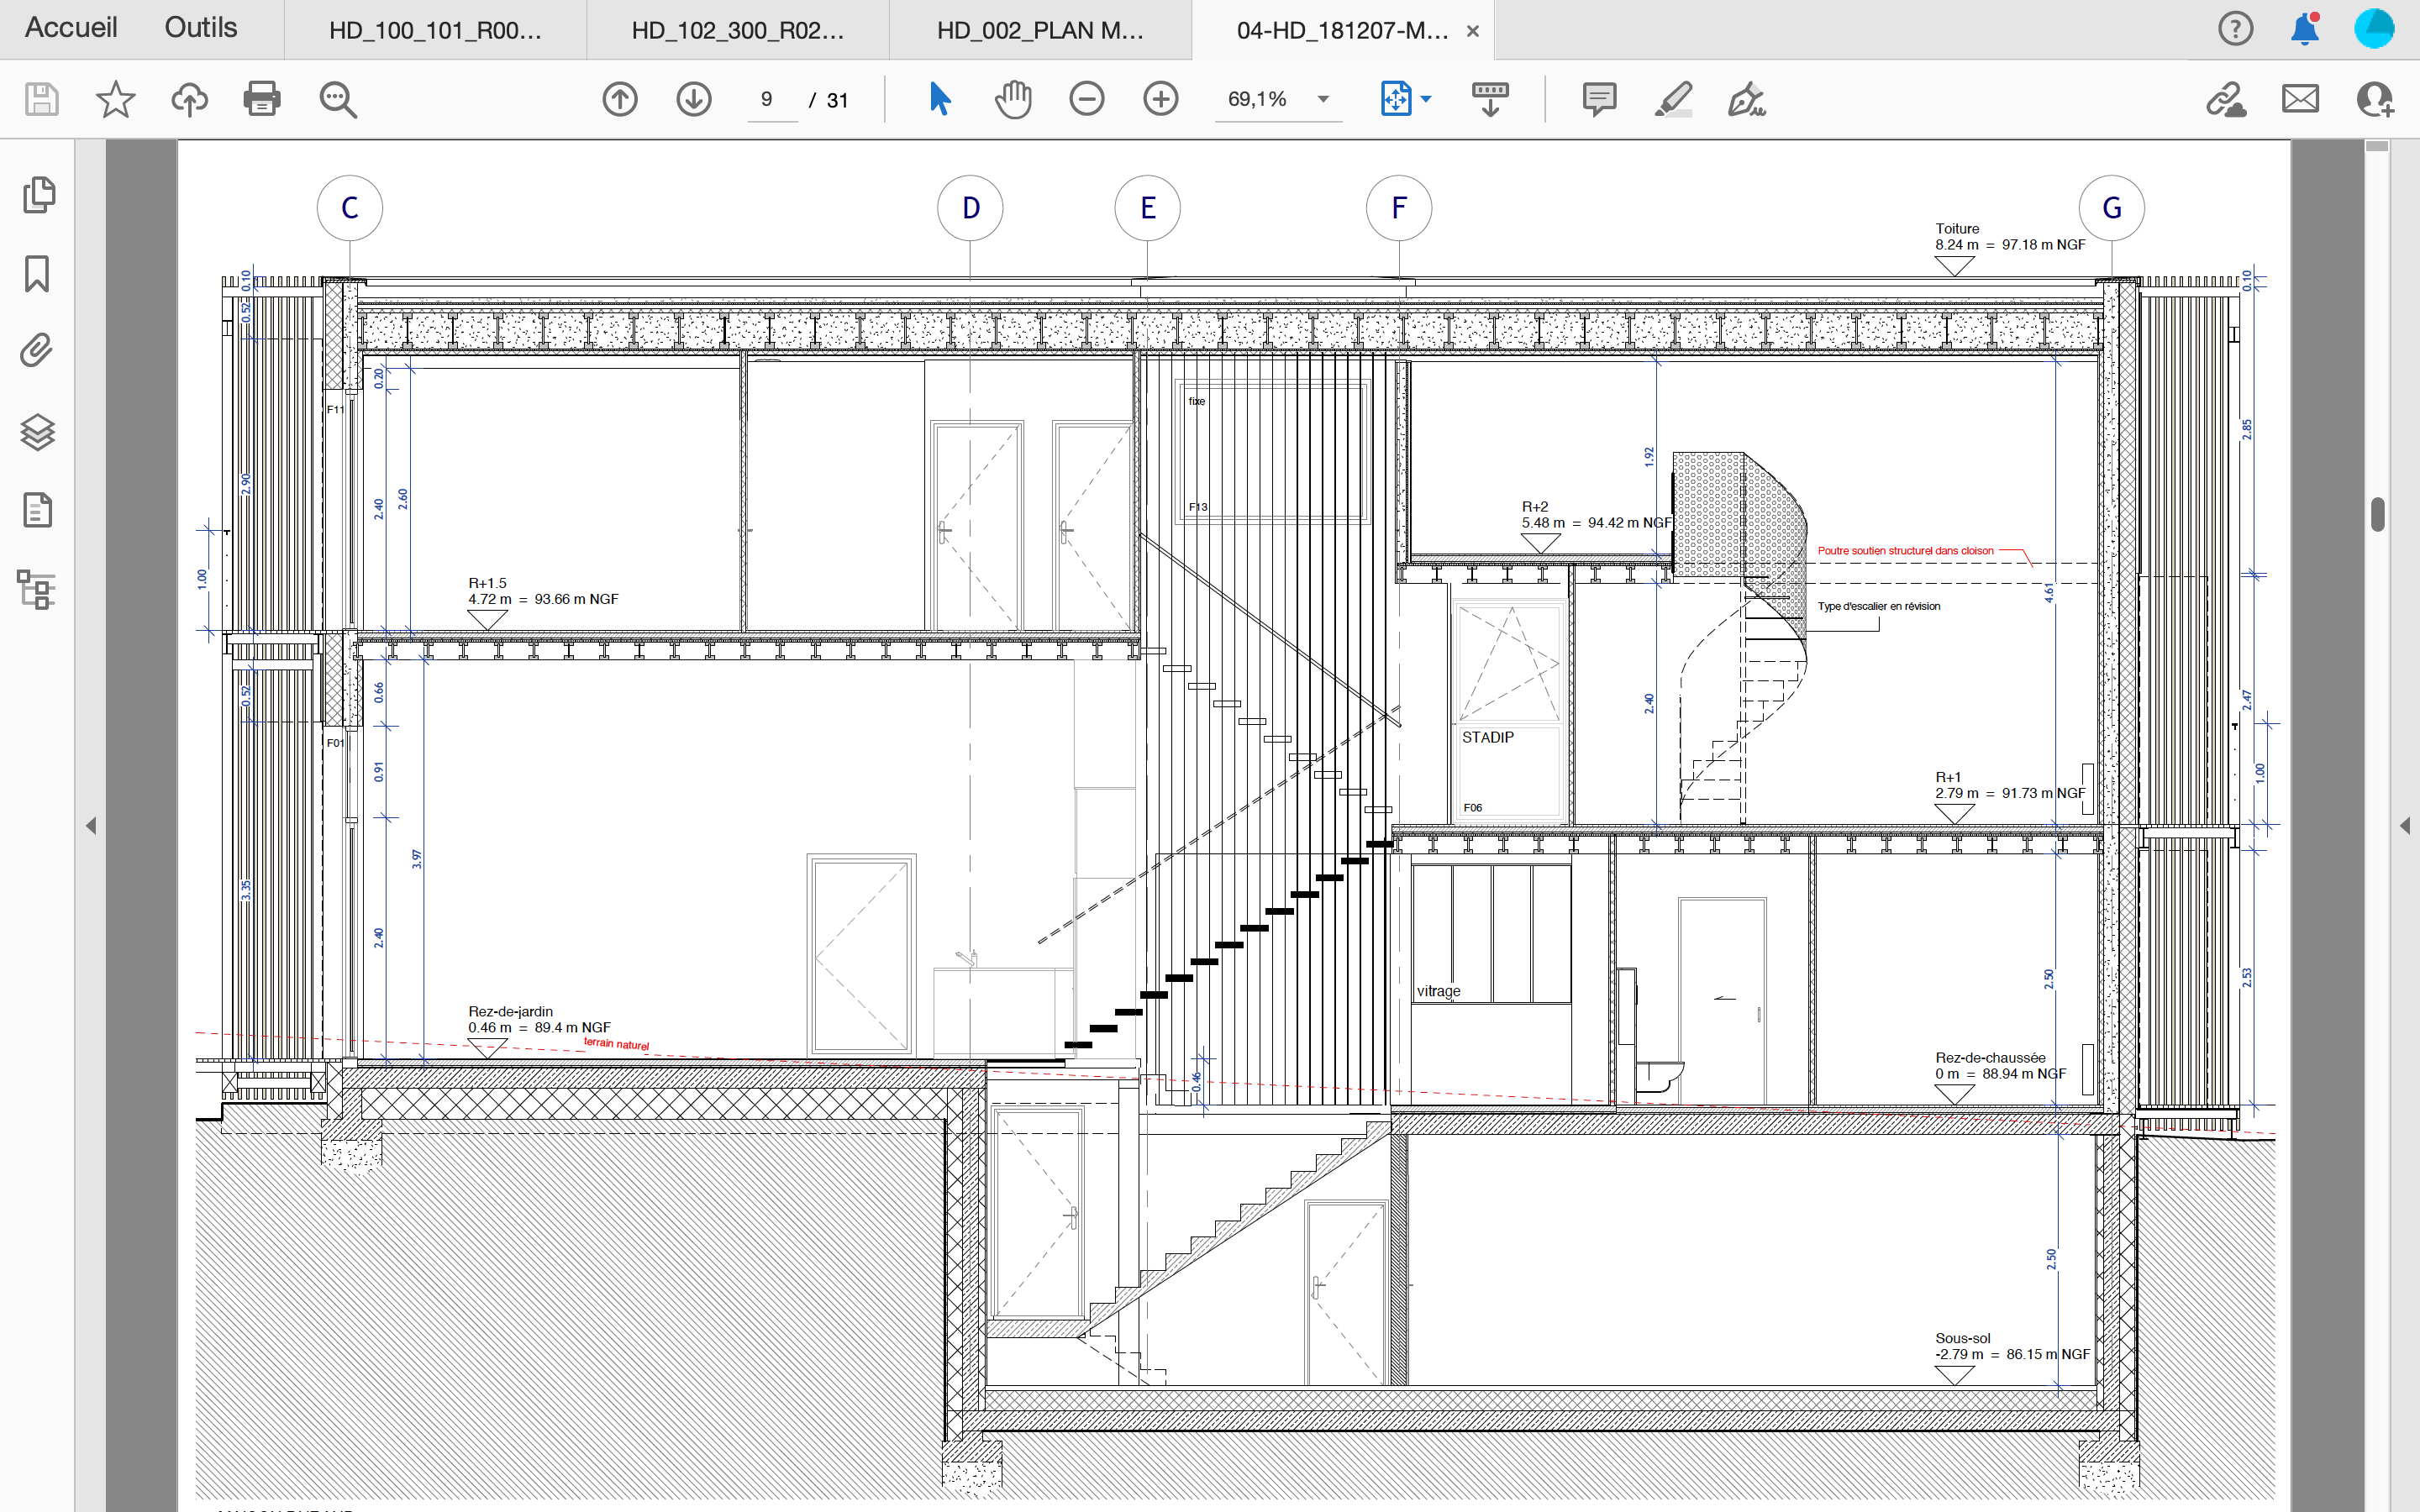
Task: Open the zoom percentage dropdown
Action: 1323,99
